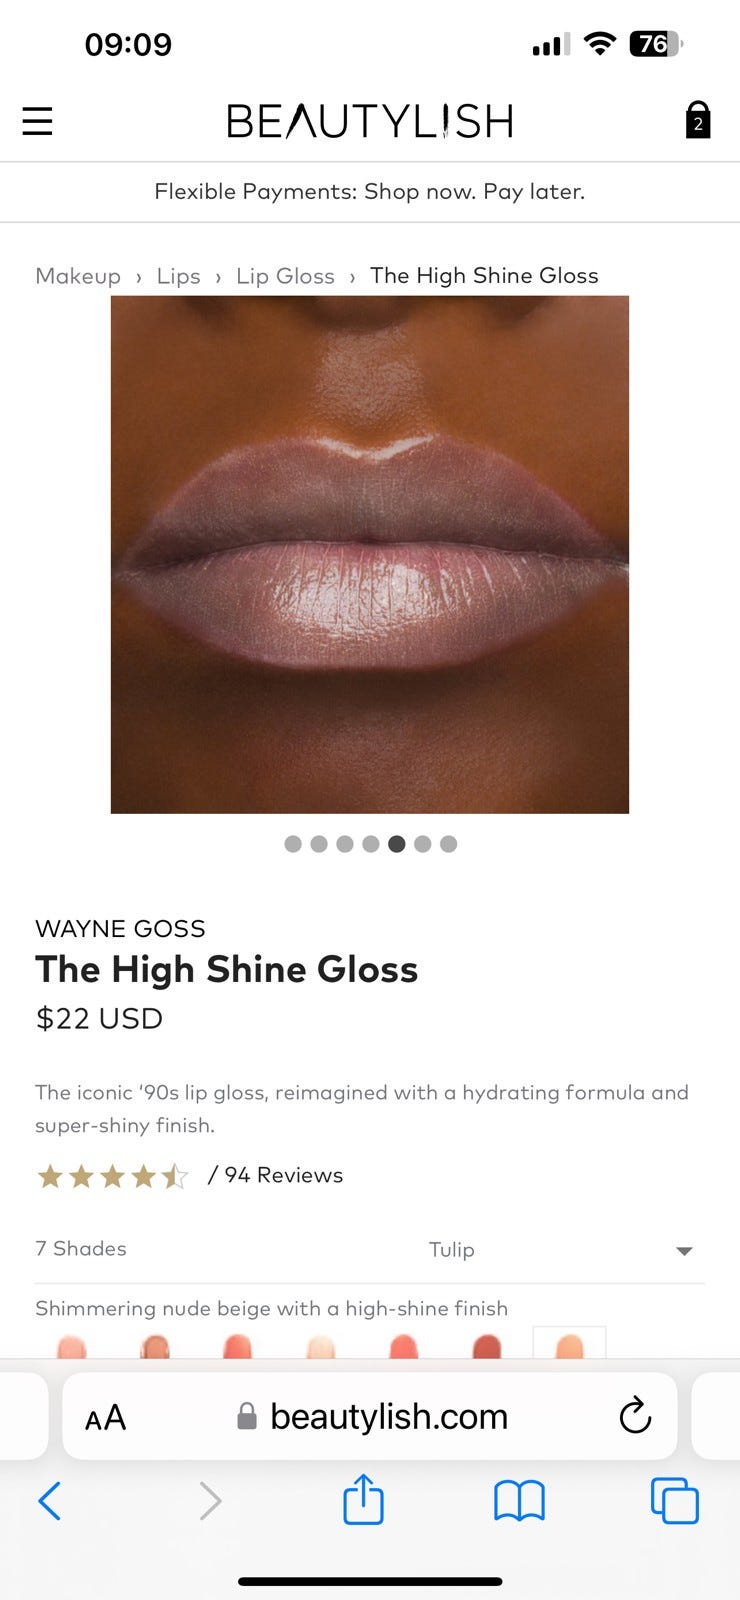Image resolution: width=740 pixels, height=1600 pixels.
Task: Go to Makeup breadcrumb
Action: (78, 276)
